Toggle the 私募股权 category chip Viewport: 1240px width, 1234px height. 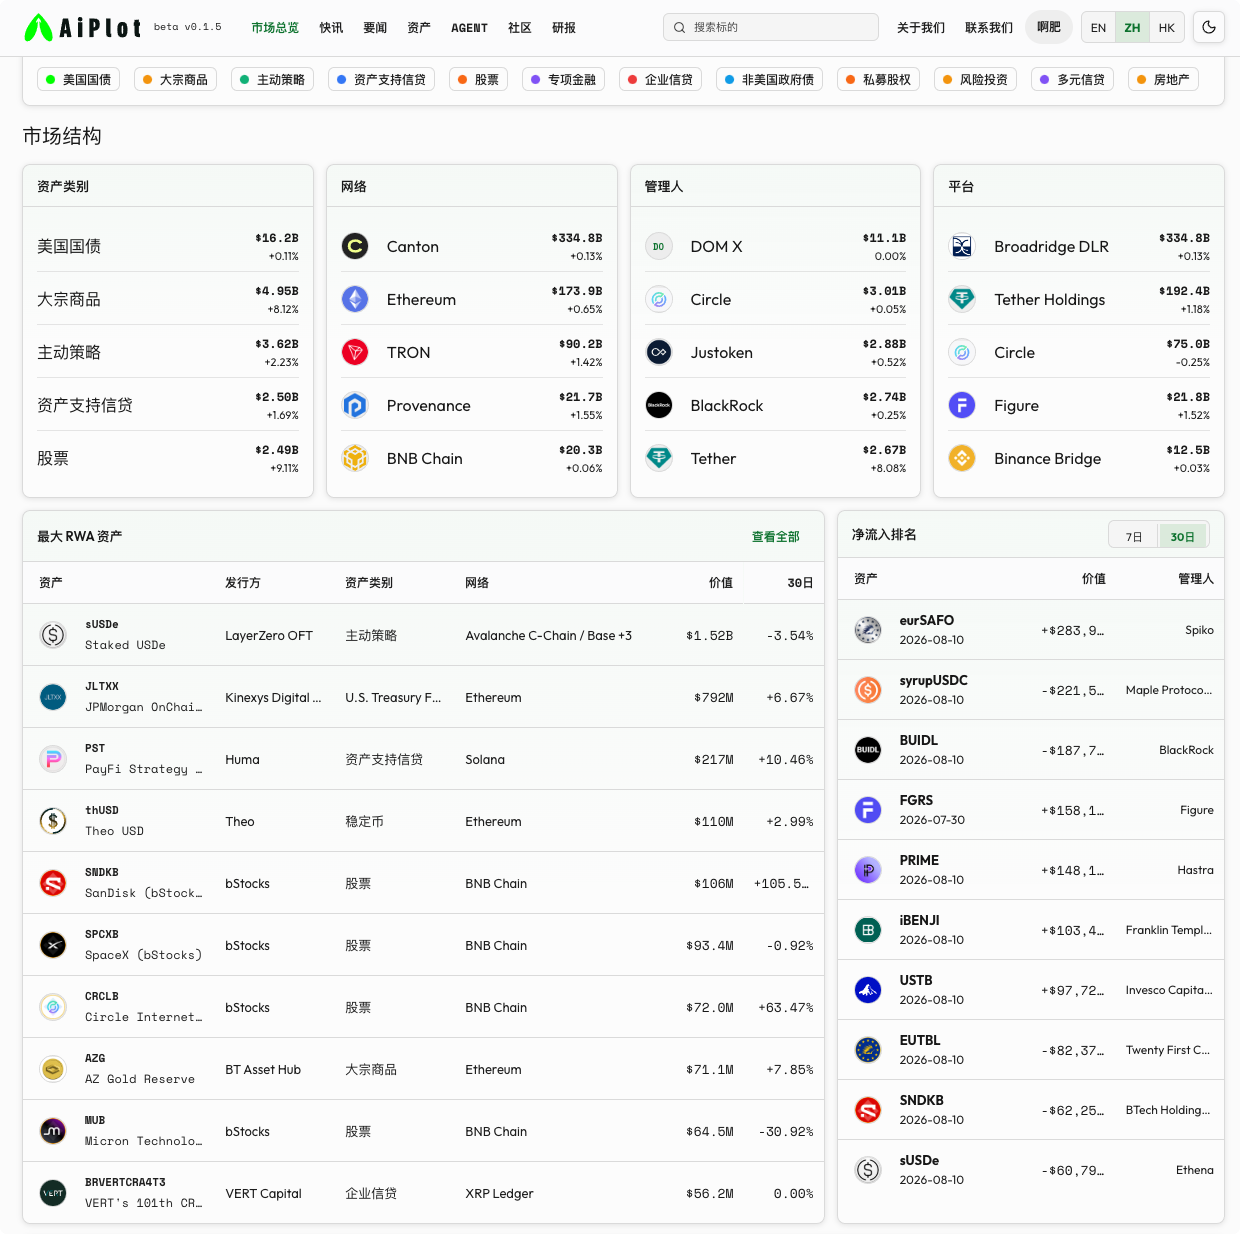click(x=878, y=80)
